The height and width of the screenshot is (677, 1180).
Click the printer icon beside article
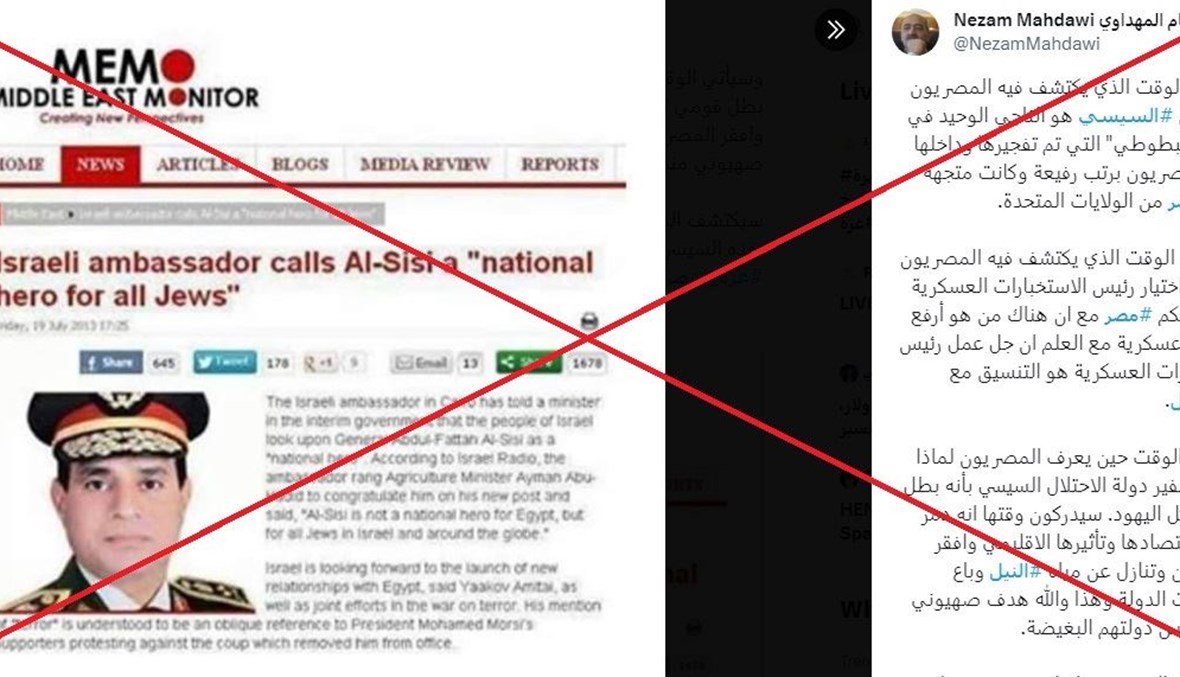click(x=589, y=322)
